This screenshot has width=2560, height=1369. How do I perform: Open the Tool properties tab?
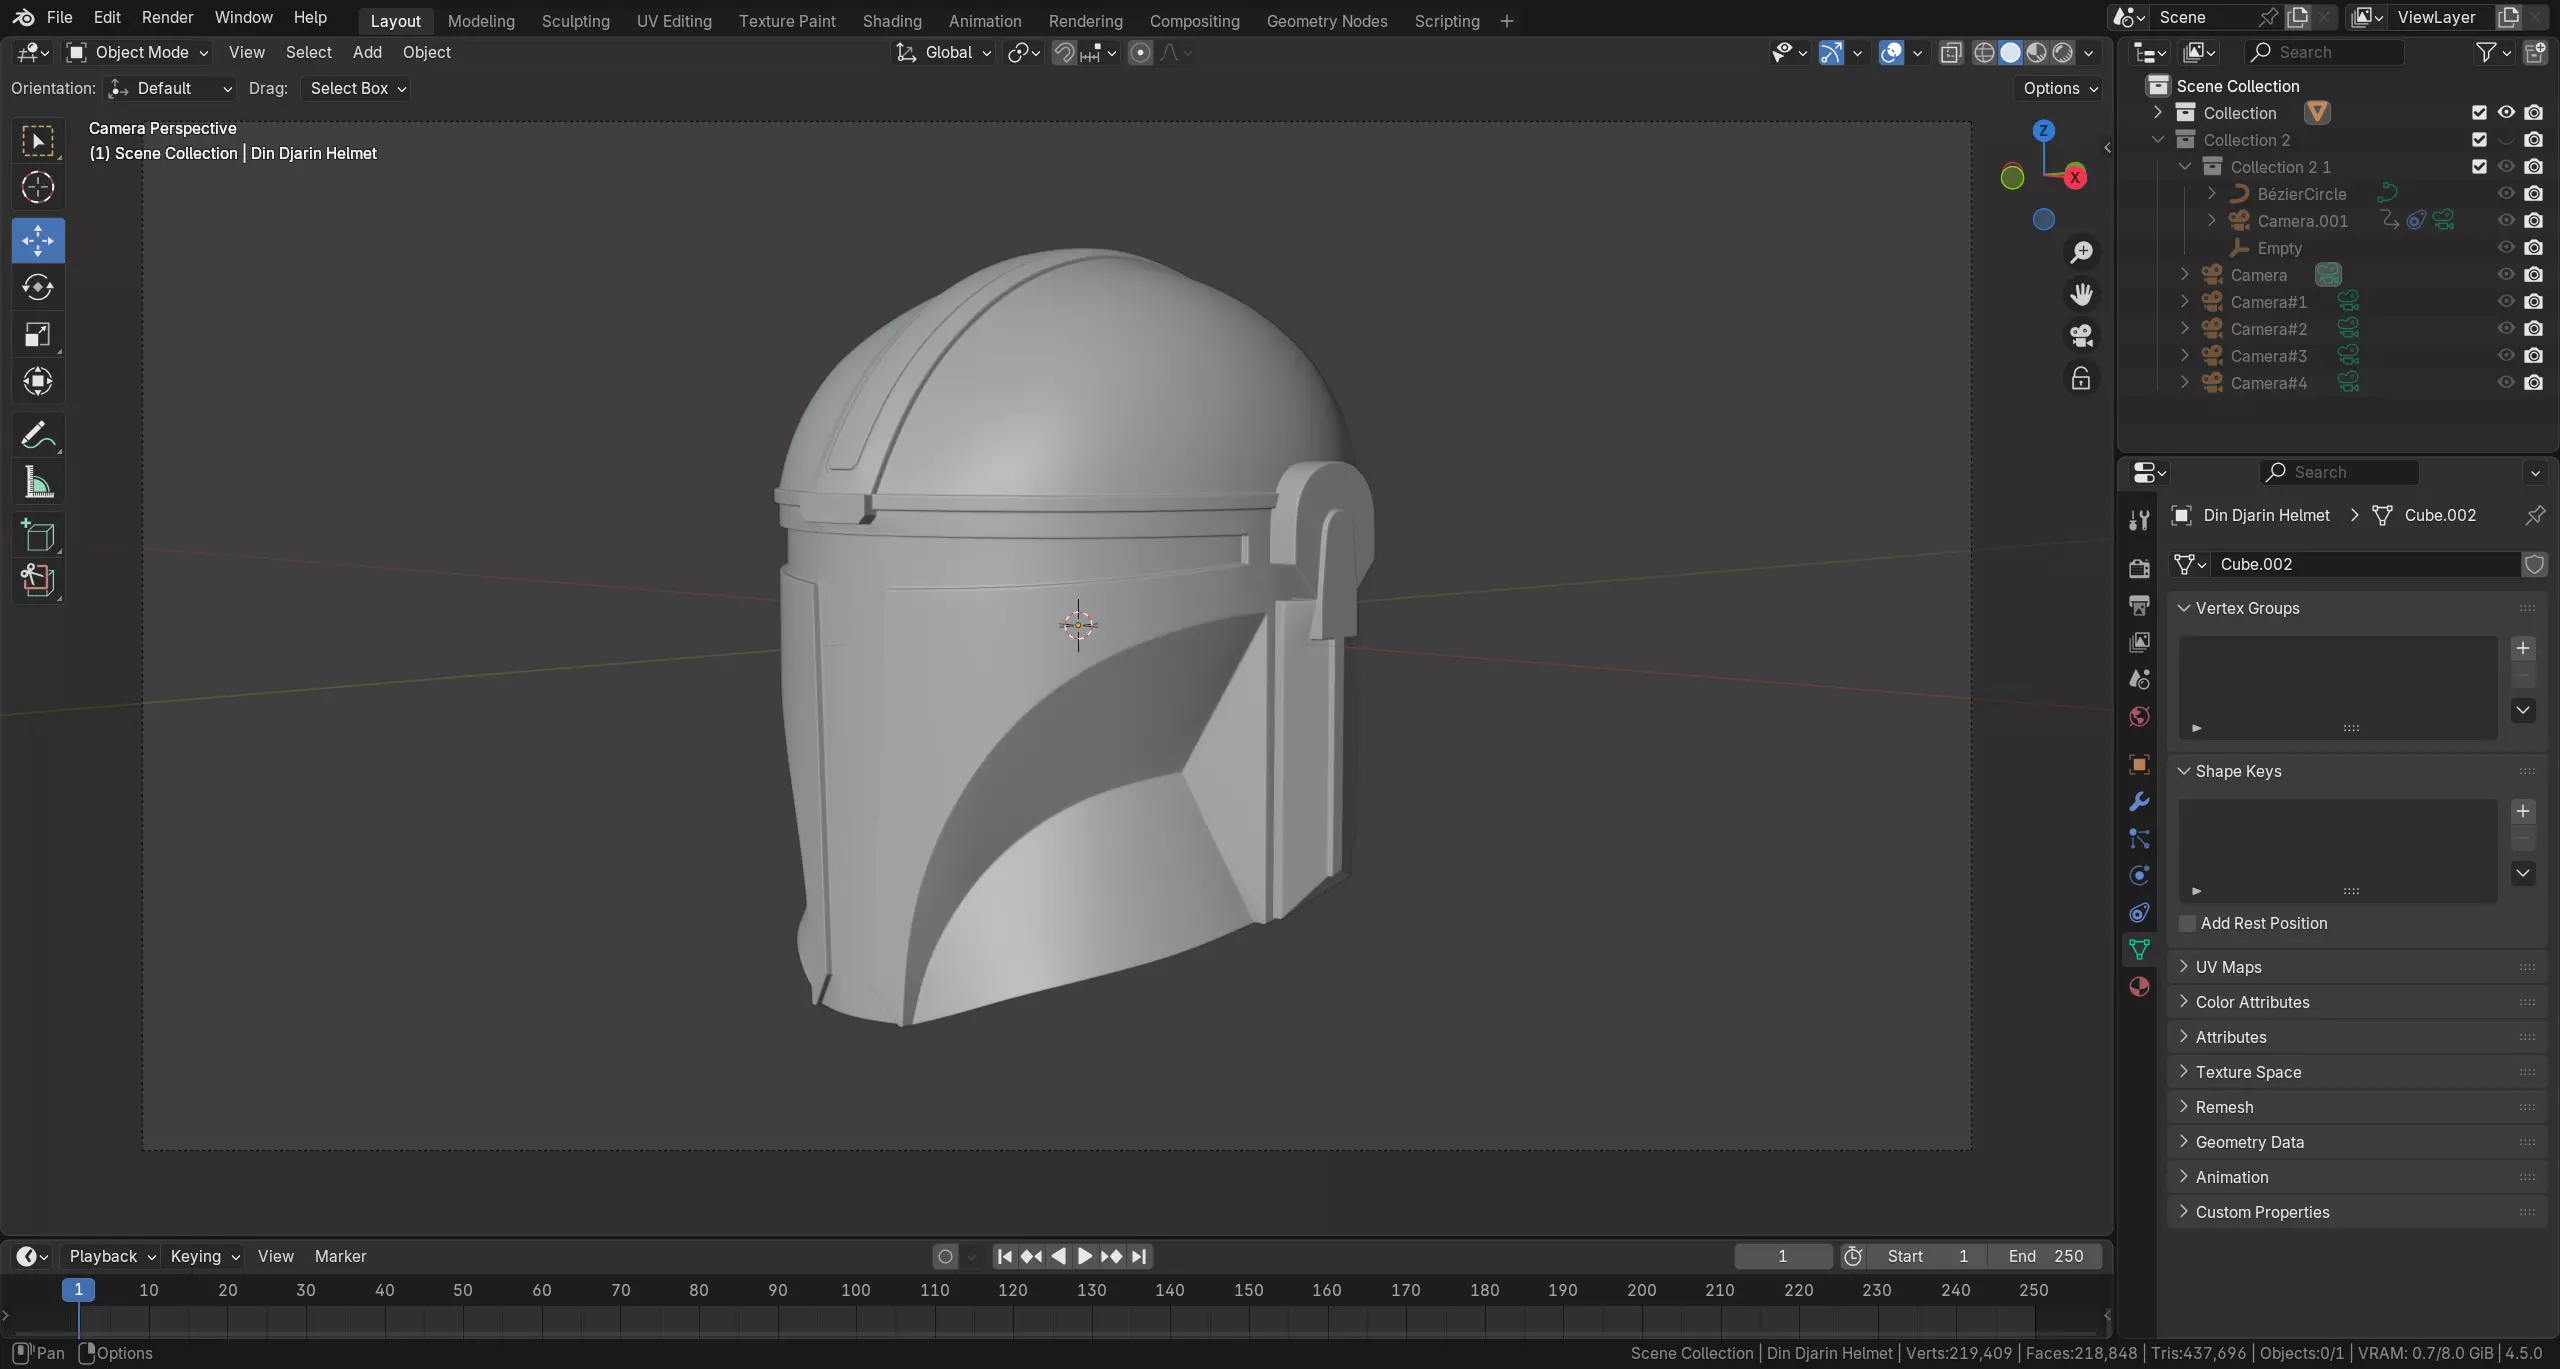(x=2139, y=520)
